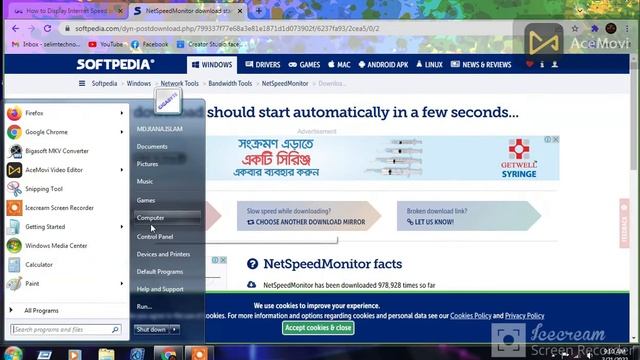Go back in Chrome

[15, 28]
